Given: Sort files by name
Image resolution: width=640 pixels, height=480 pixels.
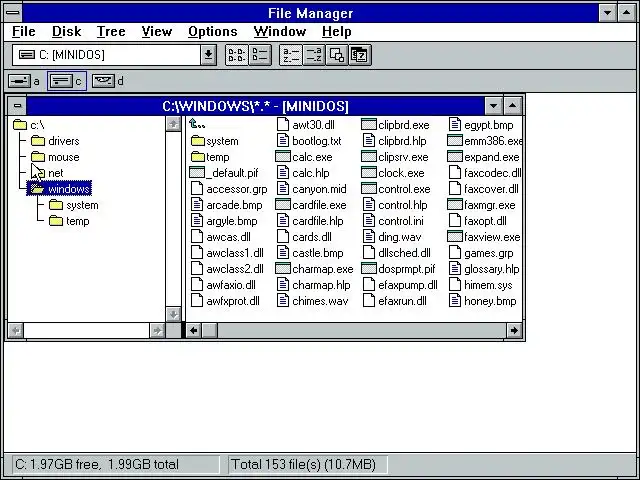Looking at the screenshot, I should point(291,55).
